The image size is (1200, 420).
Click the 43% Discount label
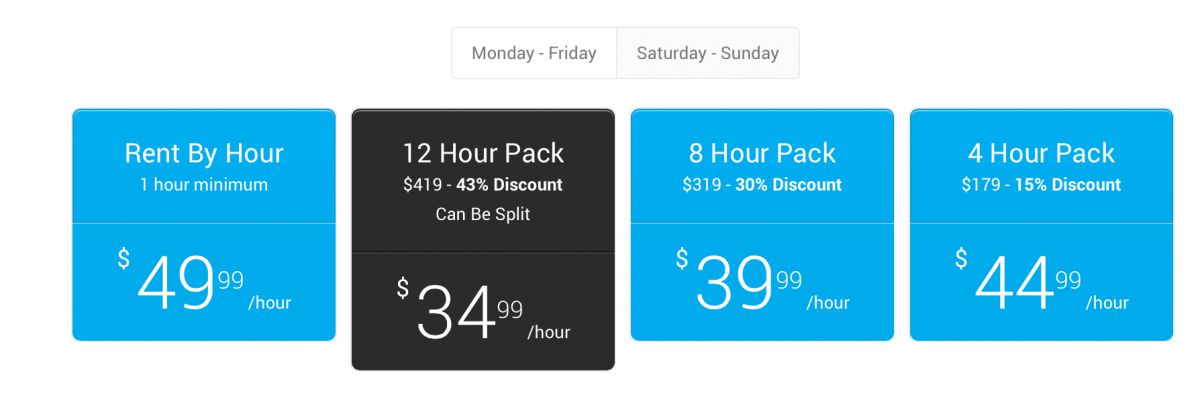509,185
